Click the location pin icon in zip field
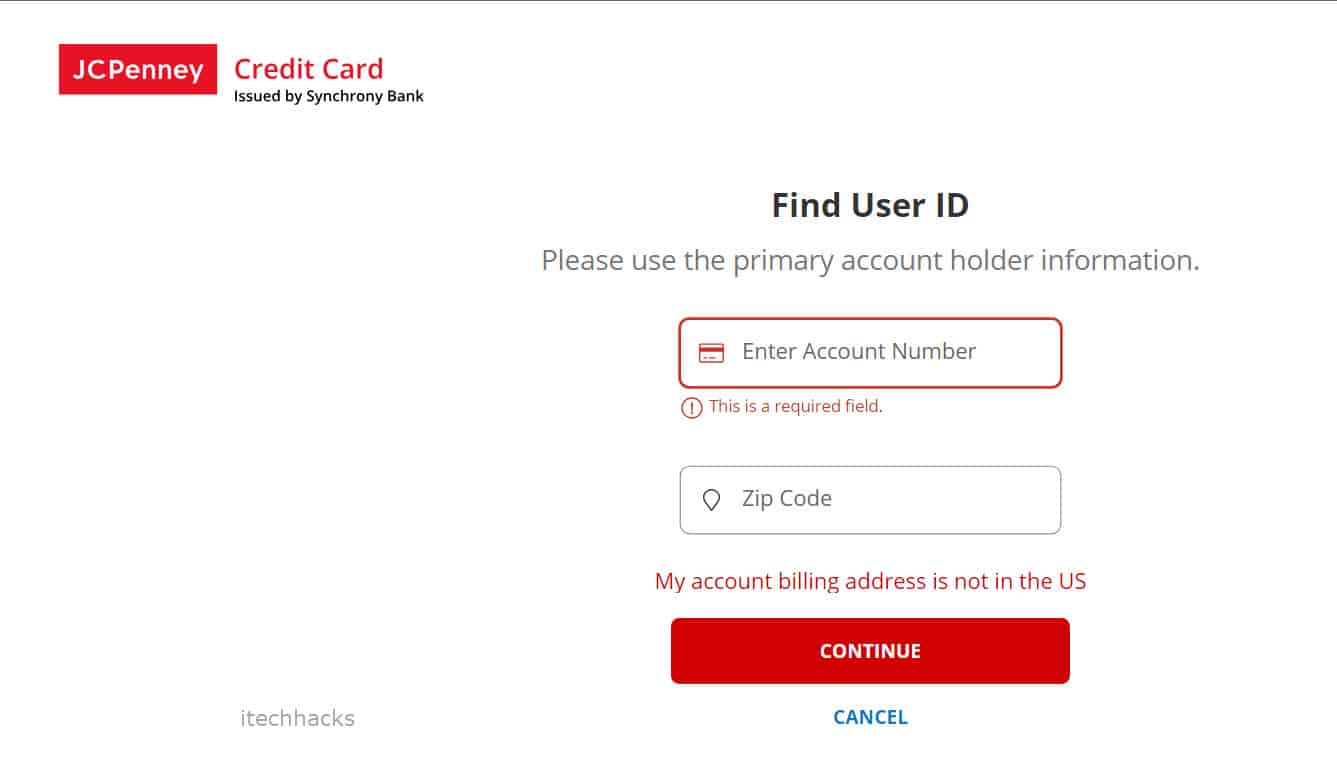The height and width of the screenshot is (778, 1337). pos(711,500)
